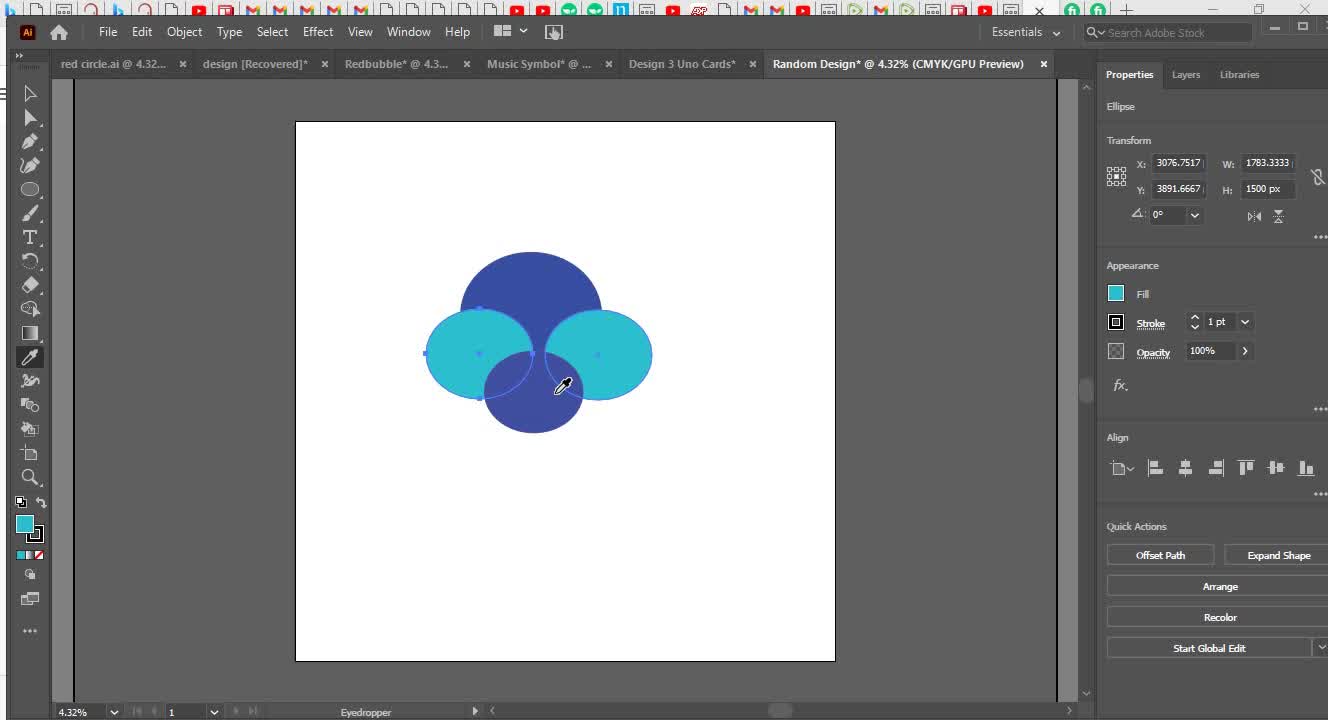The height and width of the screenshot is (720, 1328).
Task: Select the Selection tool arrow
Action: tap(30, 93)
